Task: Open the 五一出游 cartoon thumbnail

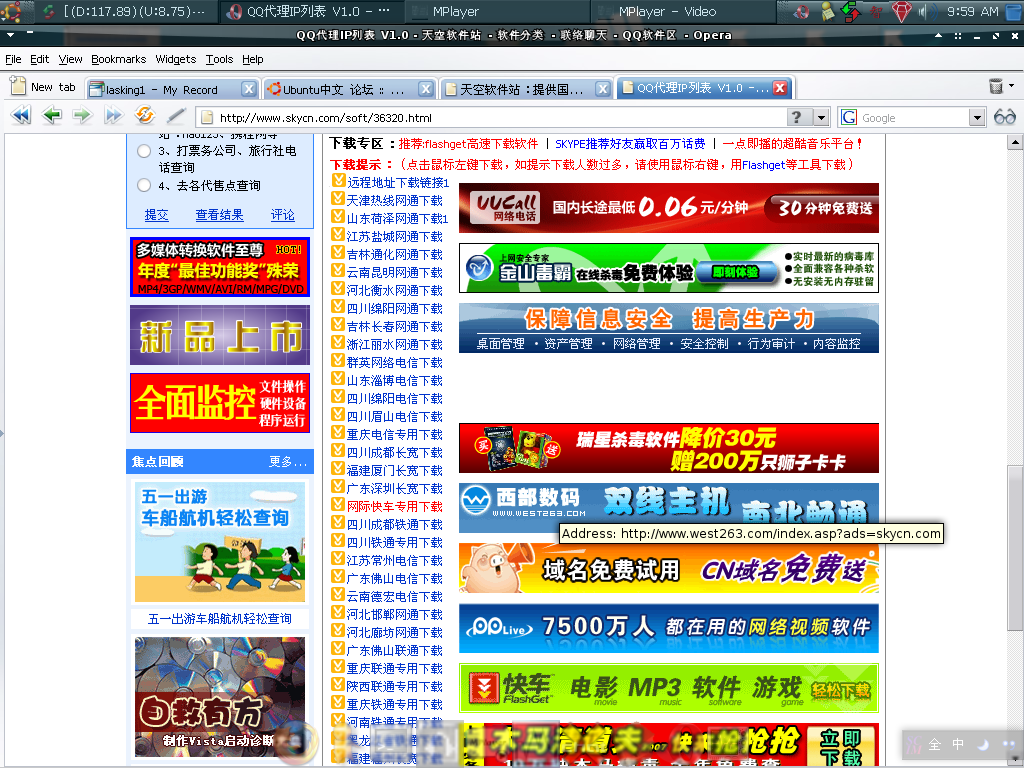Action: click(219, 542)
